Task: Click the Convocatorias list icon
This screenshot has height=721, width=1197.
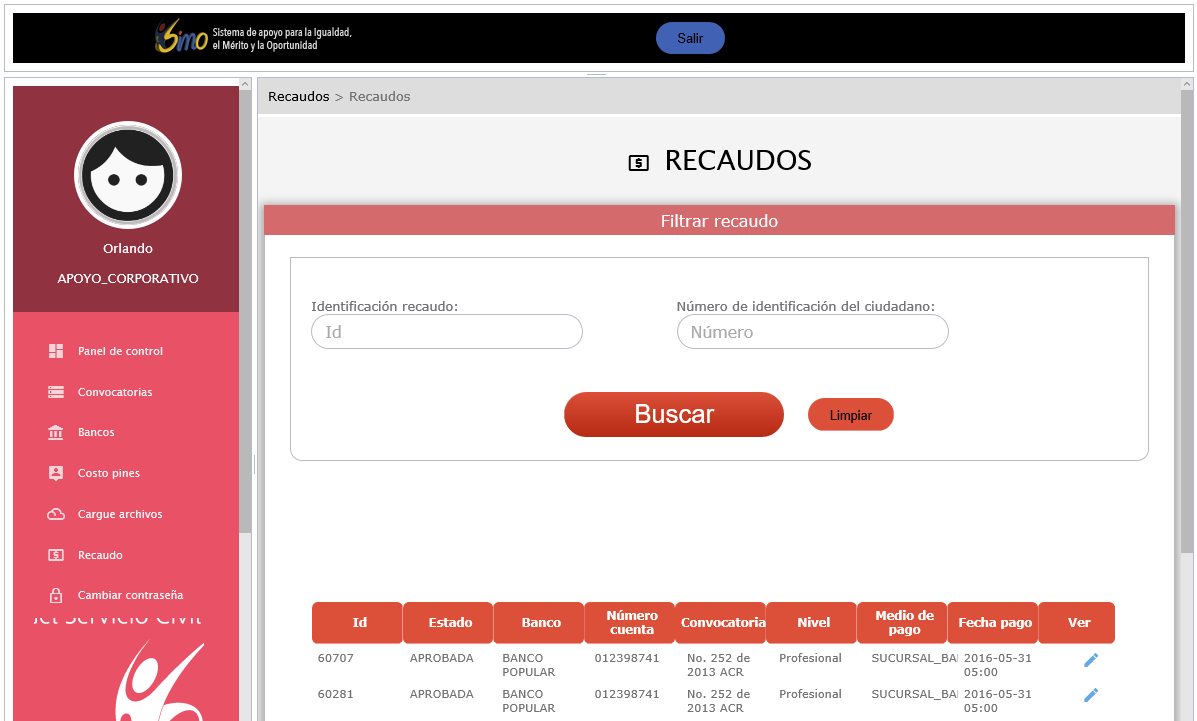Action: click(56, 392)
